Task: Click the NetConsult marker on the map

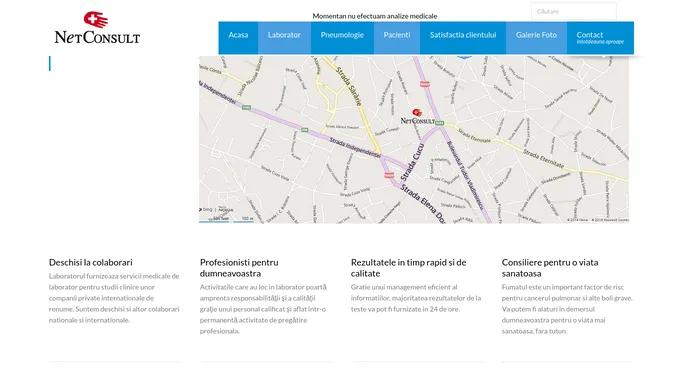Action: 417,117
